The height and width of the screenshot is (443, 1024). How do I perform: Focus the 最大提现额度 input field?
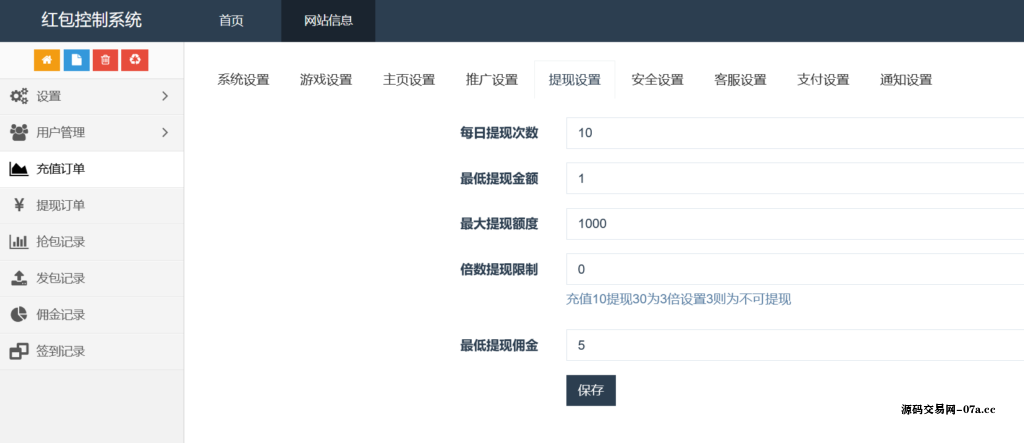(795, 224)
